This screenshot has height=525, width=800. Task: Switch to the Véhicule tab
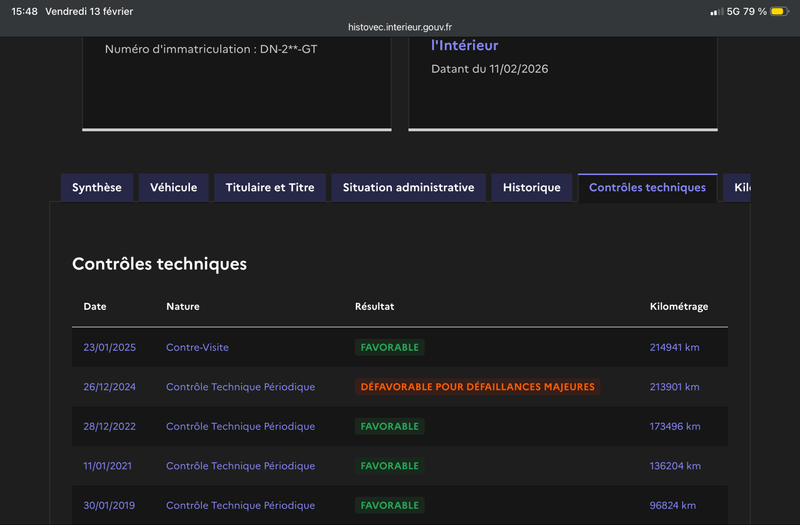tap(173, 188)
